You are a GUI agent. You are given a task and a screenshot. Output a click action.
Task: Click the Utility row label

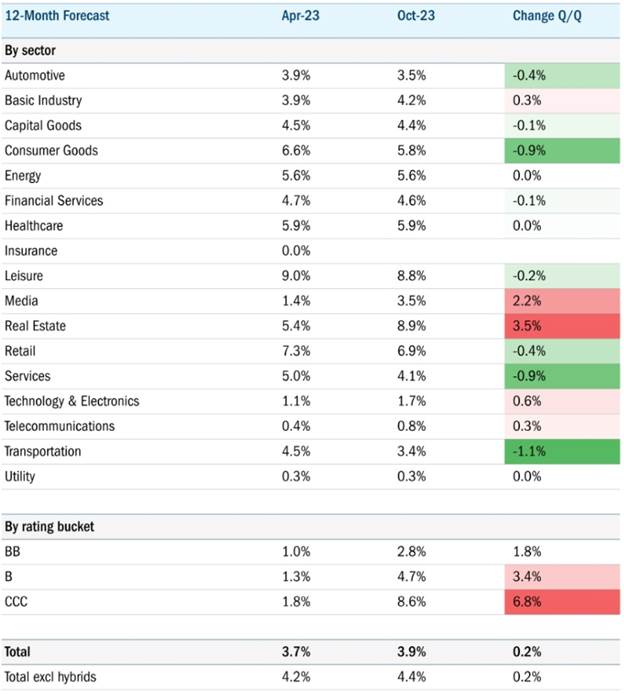[20, 477]
